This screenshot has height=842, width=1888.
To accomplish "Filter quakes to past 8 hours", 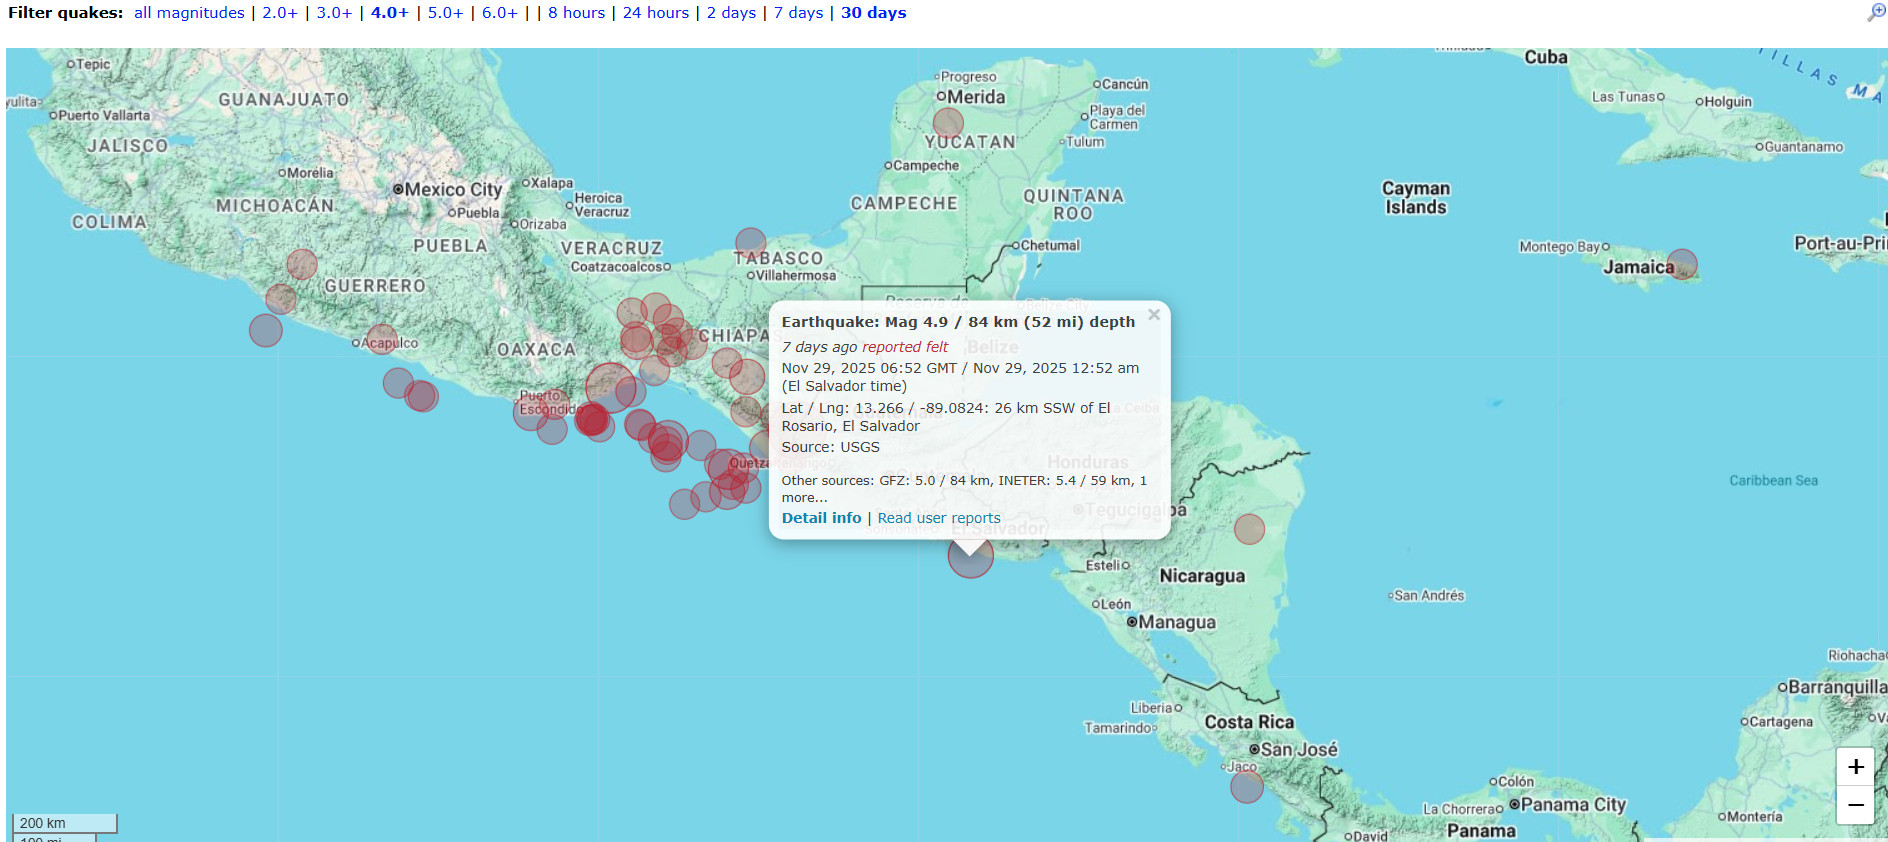I will point(576,13).
